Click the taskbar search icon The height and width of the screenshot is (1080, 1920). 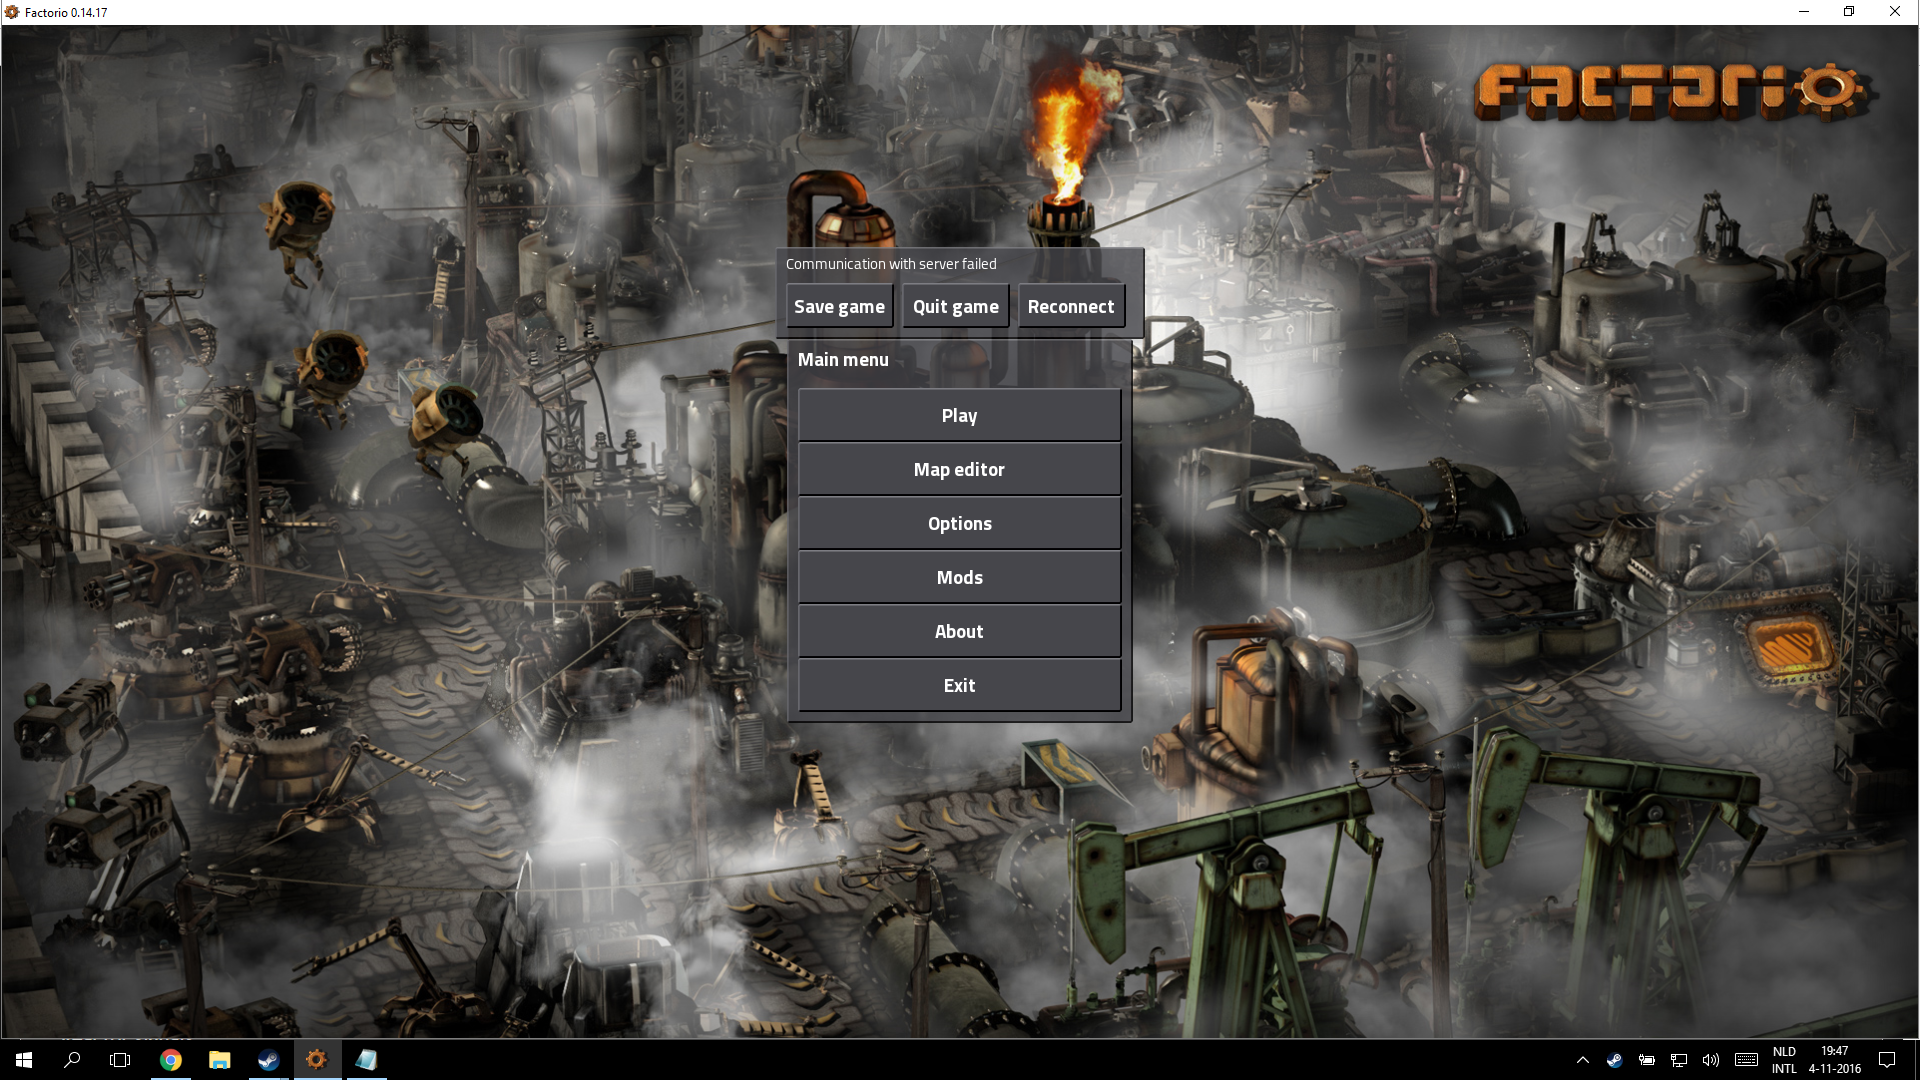72,1060
